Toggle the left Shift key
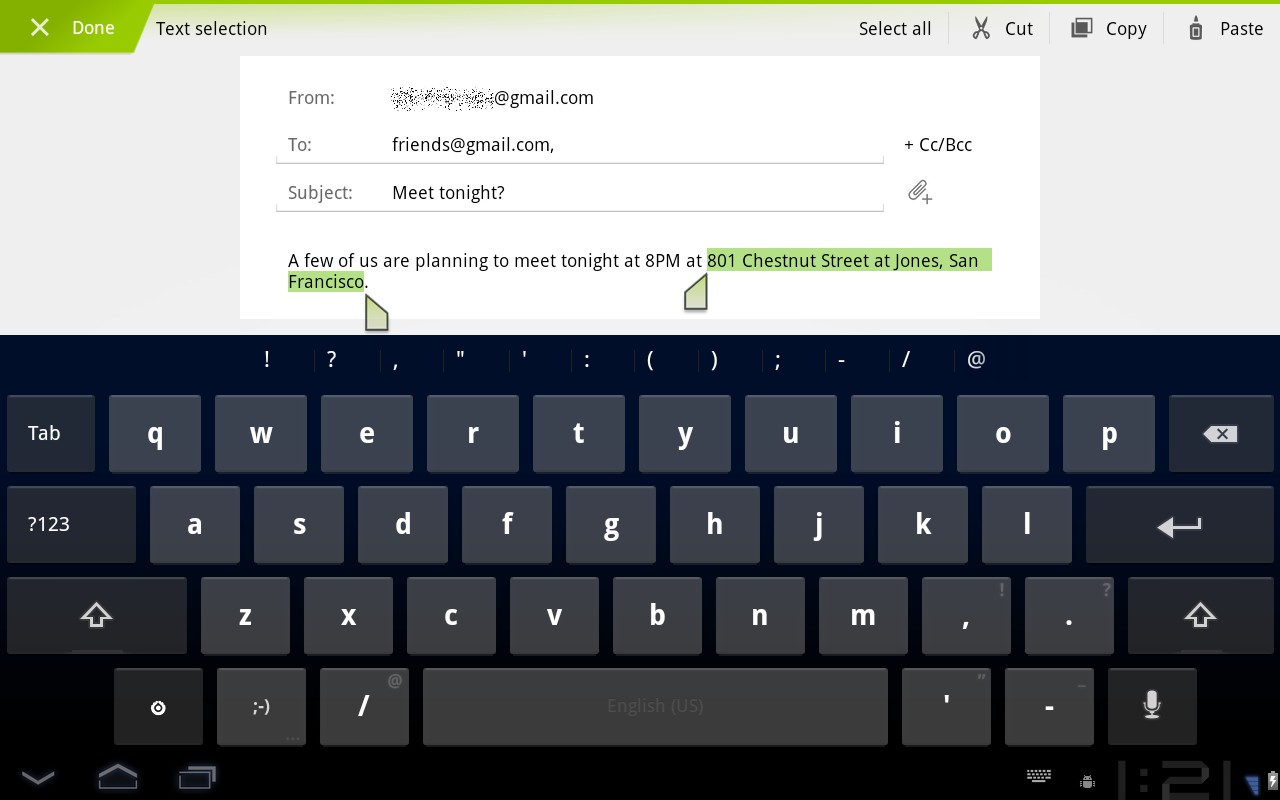This screenshot has width=1280, height=800. (96, 615)
